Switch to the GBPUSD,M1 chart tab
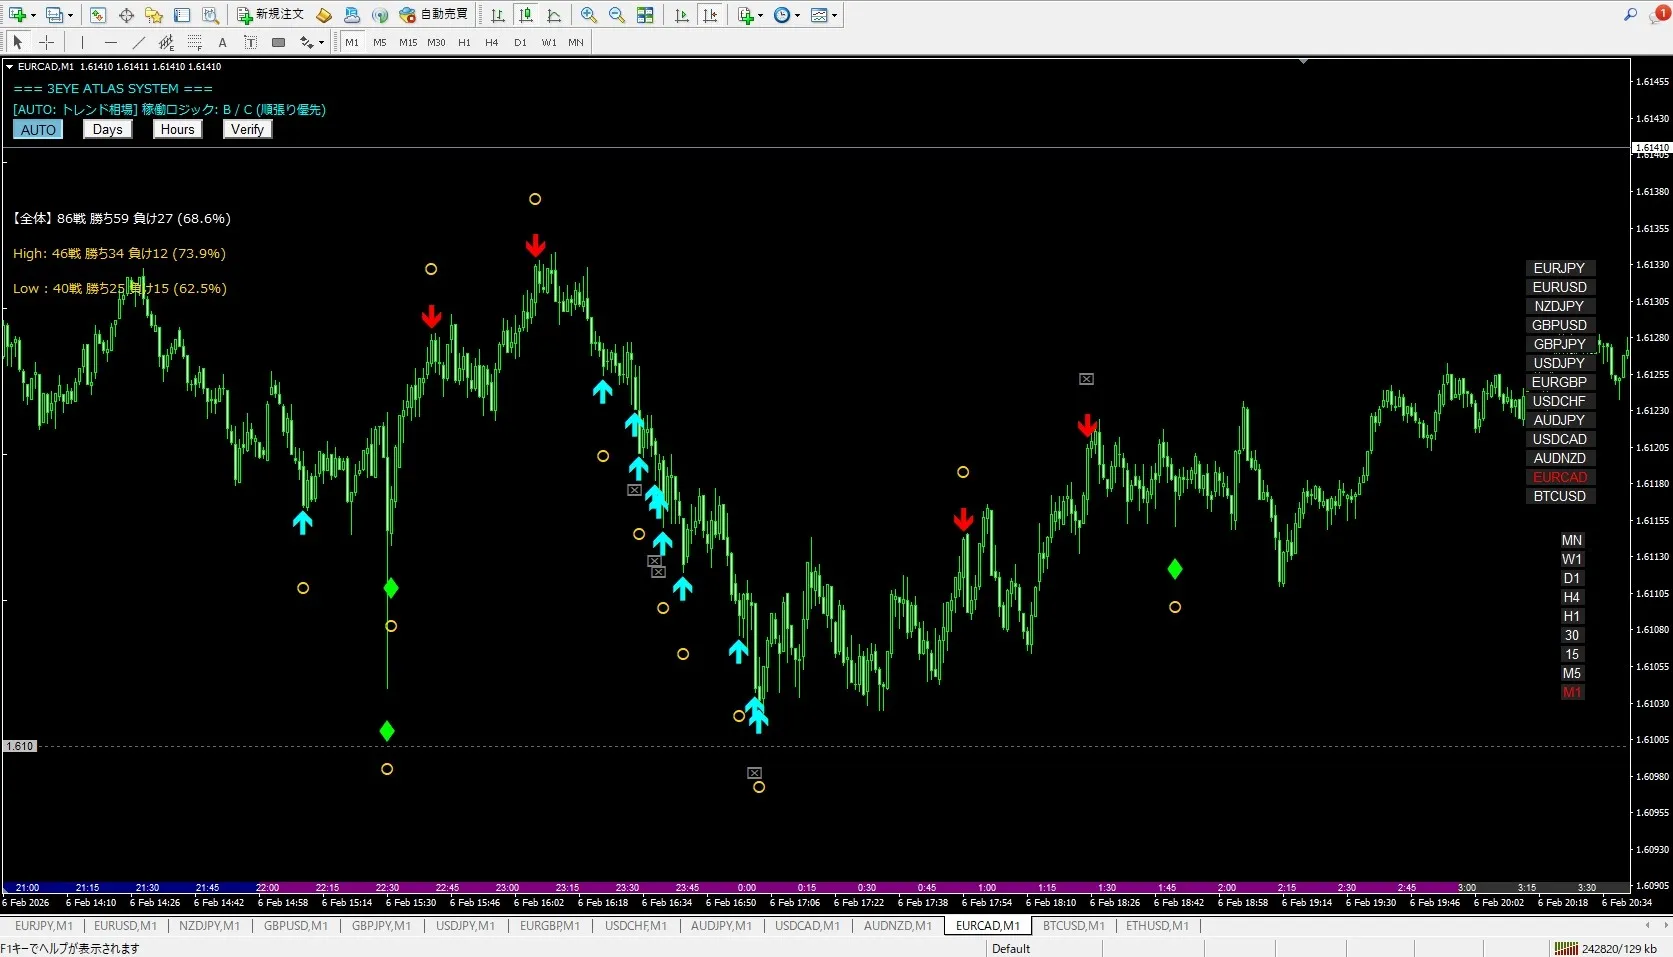This screenshot has height=957, width=1673. click(x=296, y=926)
